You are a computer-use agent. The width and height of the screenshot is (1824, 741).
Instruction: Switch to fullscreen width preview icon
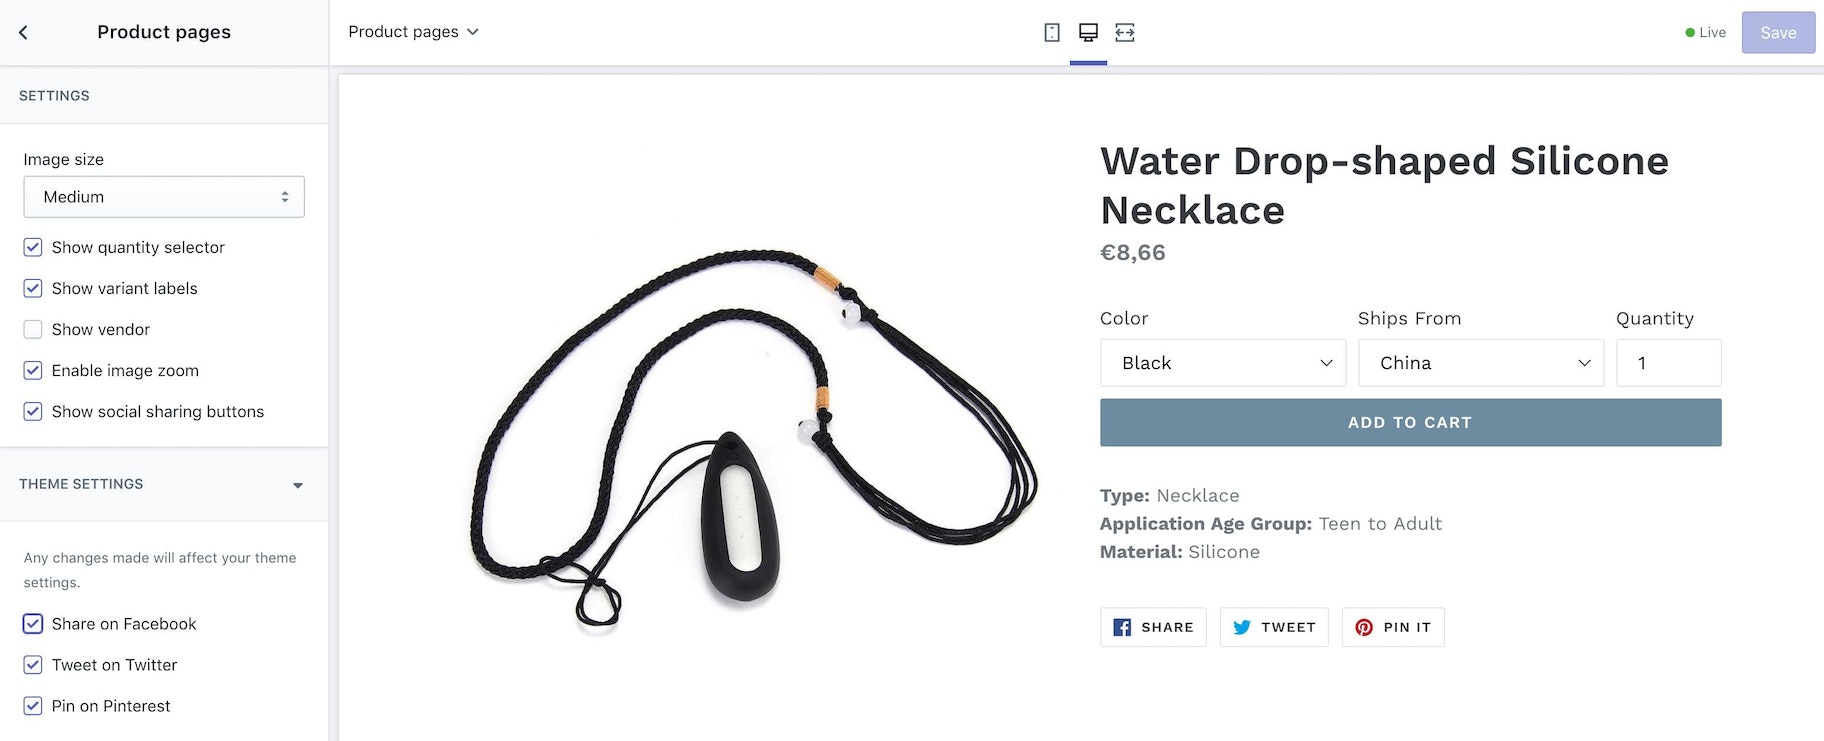[x=1125, y=33]
